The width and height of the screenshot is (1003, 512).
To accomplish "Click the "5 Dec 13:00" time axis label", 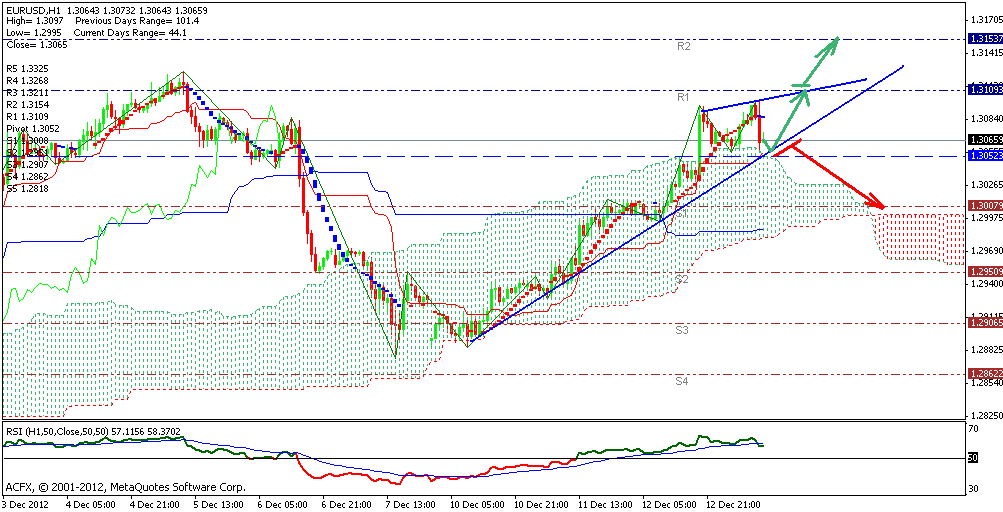I will (x=218, y=504).
